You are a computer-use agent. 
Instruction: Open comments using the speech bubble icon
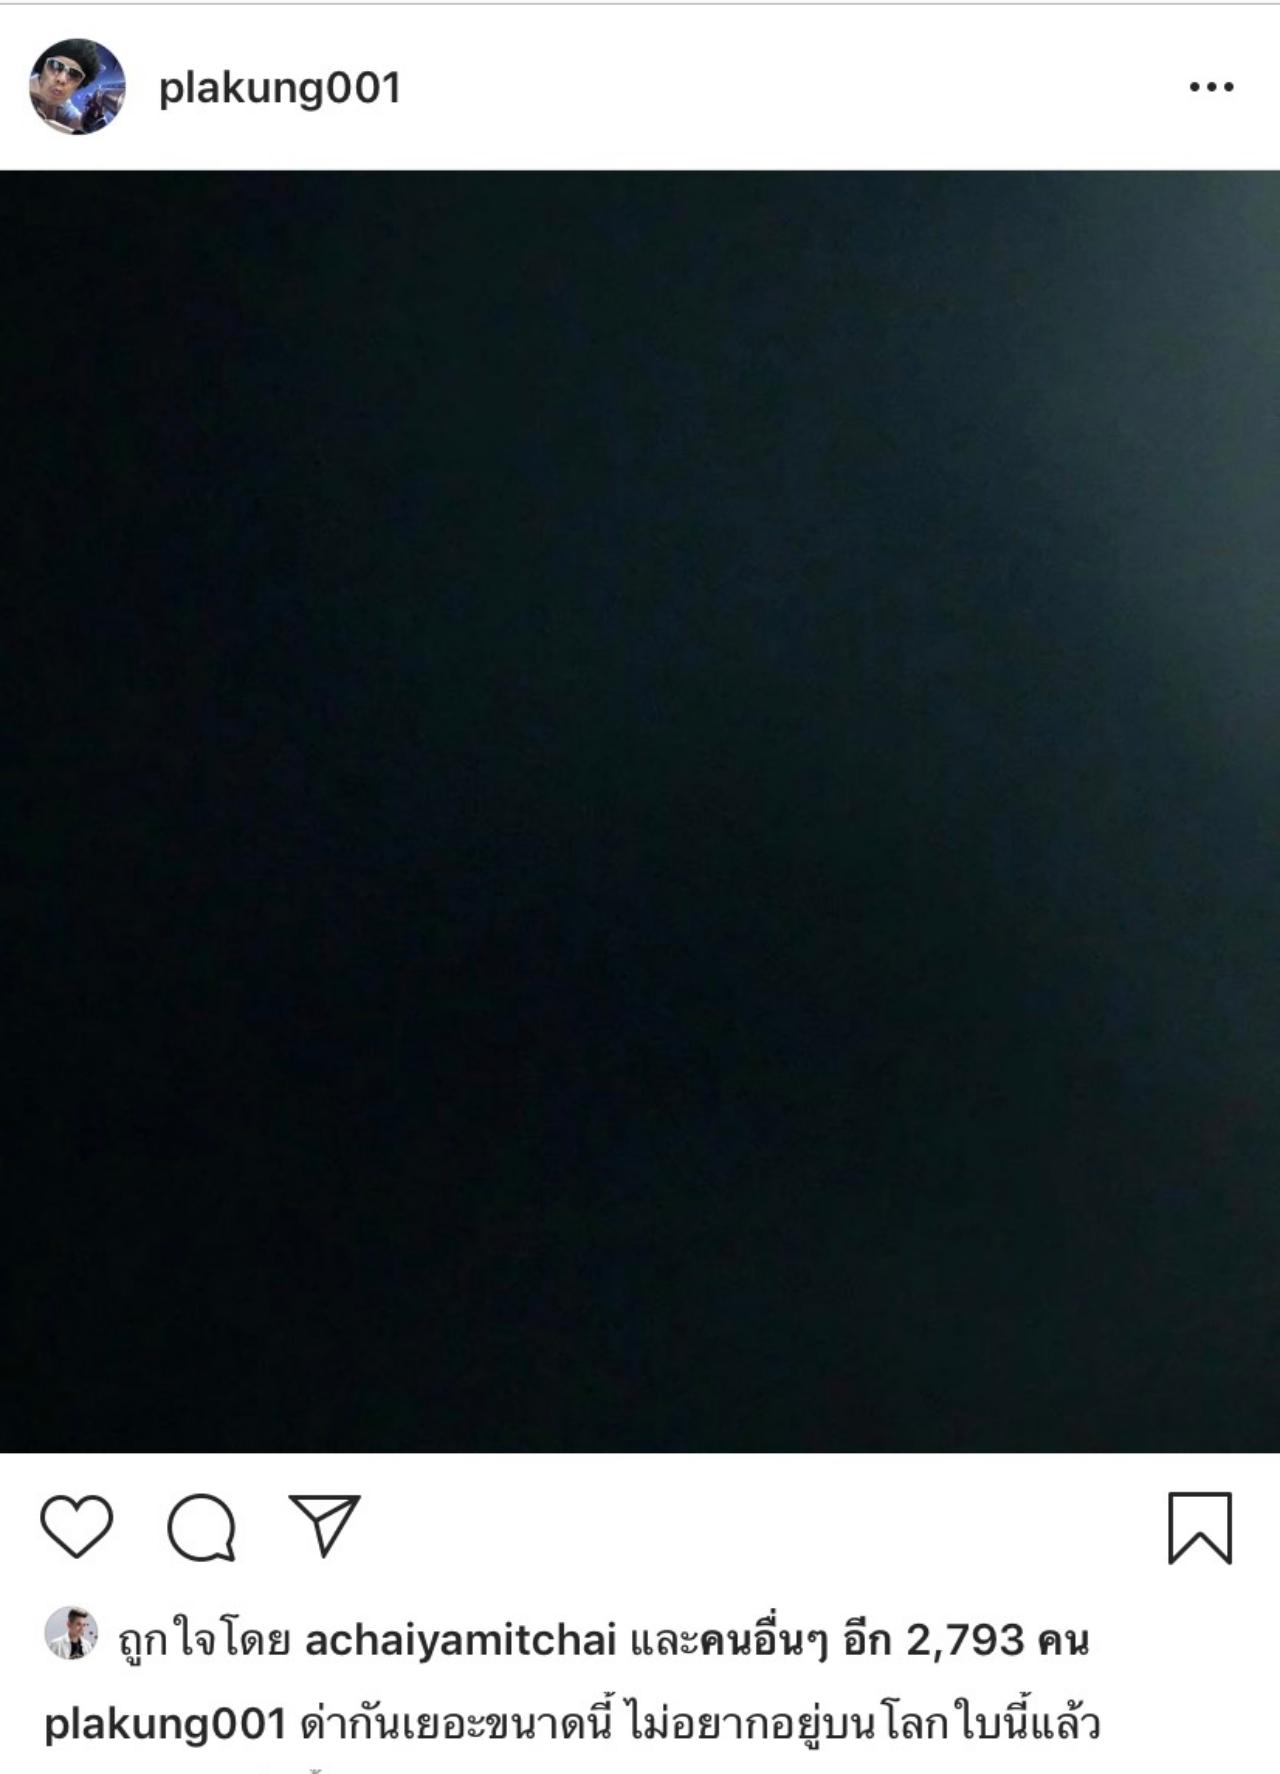(201, 1527)
